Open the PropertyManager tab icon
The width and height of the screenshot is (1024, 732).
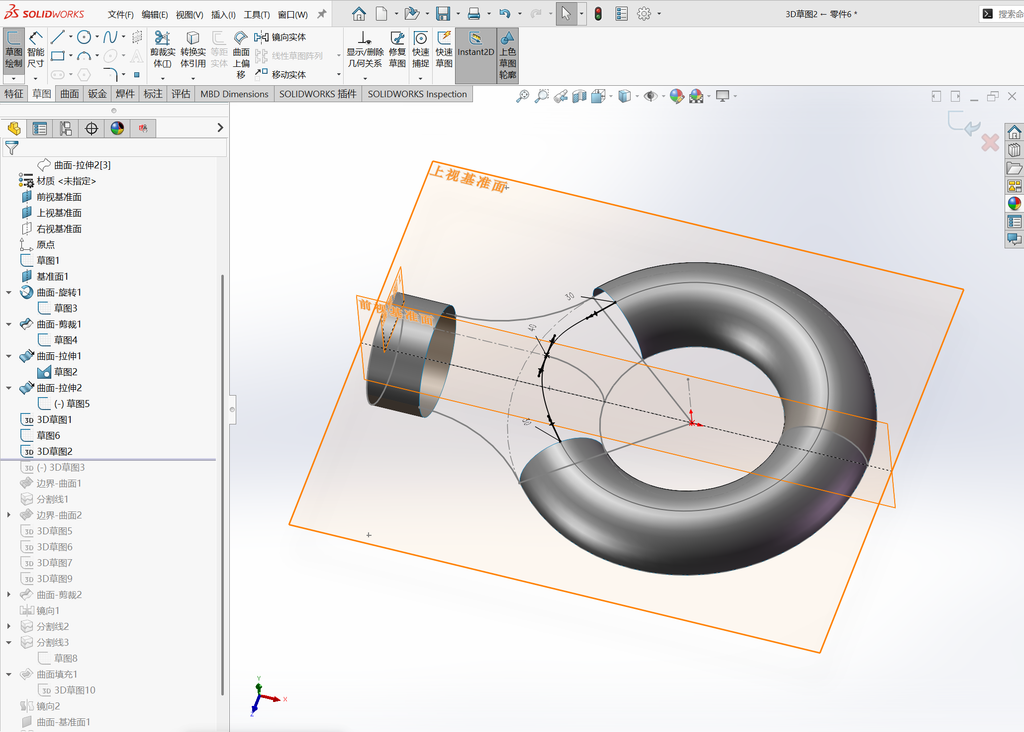click(40, 129)
